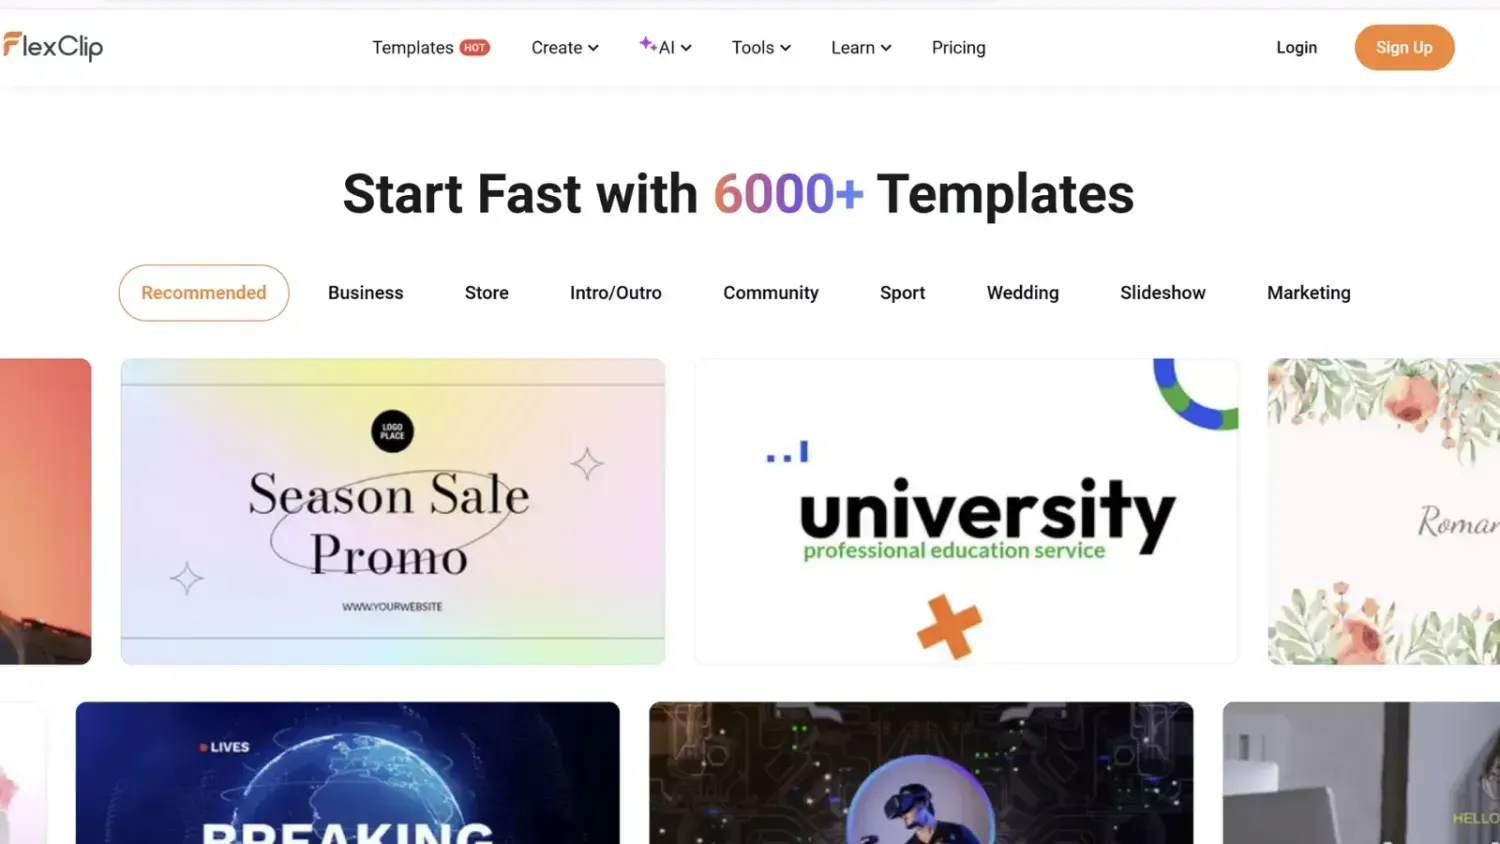This screenshot has height=844, width=1500.
Task: Open the floral Romantic wedding template
Action: [x=1384, y=511]
